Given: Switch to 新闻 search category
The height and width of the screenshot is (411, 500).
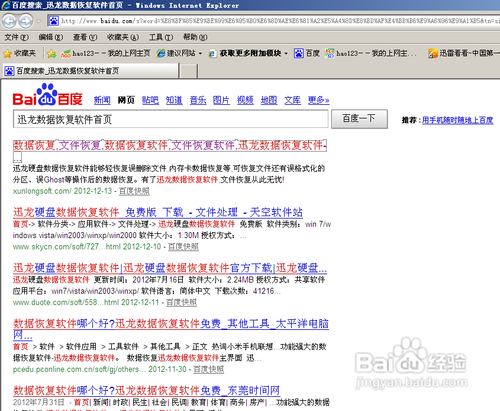Looking at the screenshot, I should [x=102, y=100].
